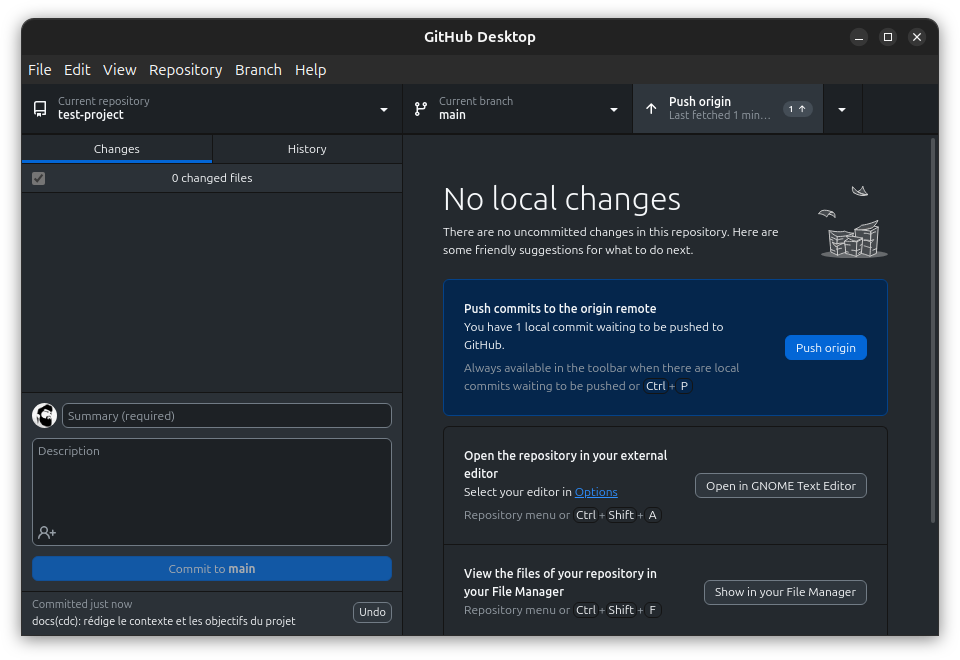Screen dimensions: 960x660
Task: Click 'Committed just now' status text
Action: (82, 604)
